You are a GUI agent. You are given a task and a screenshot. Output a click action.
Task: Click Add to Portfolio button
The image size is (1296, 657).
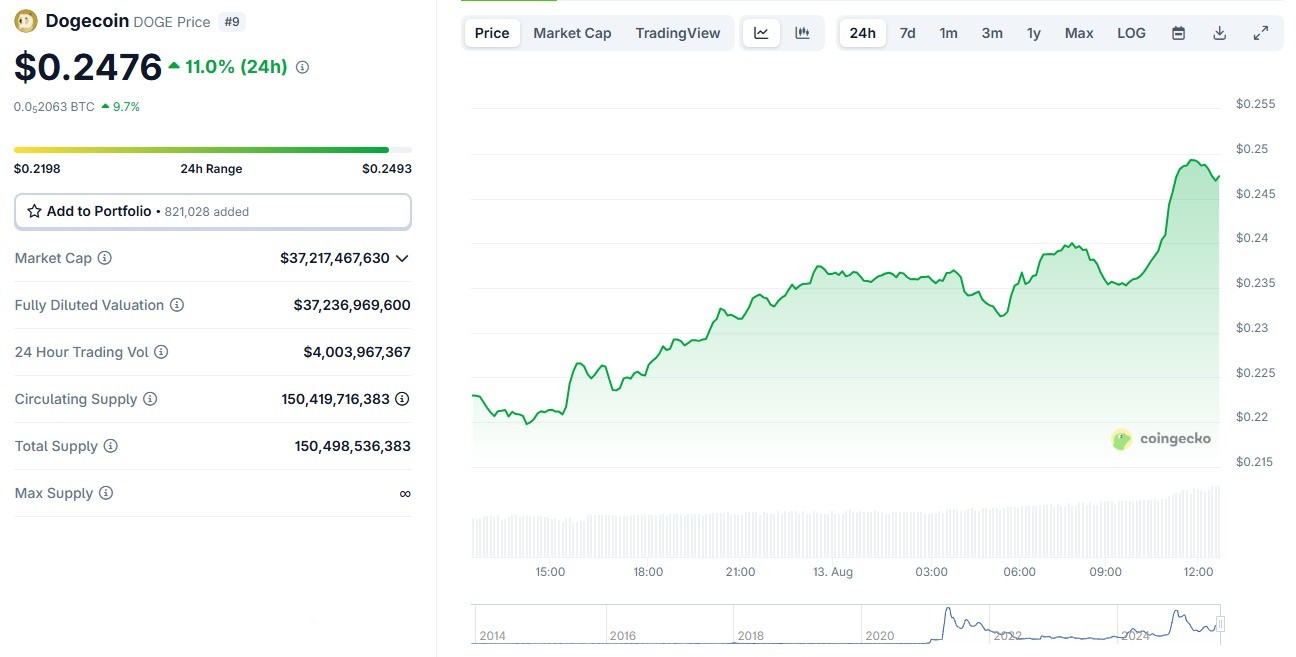click(x=212, y=211)
